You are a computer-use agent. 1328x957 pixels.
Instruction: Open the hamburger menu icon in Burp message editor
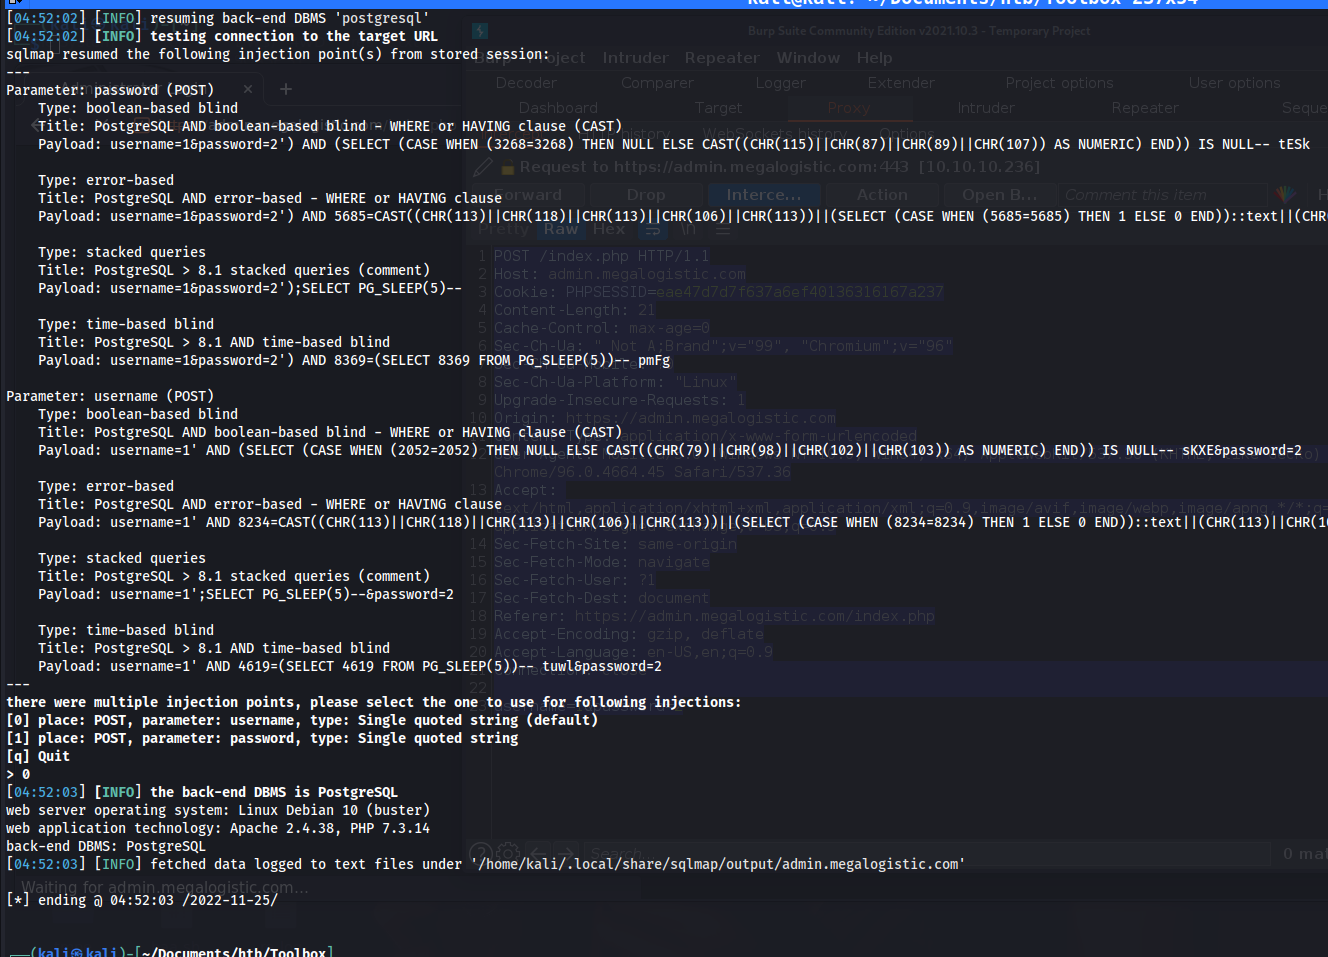723,230
